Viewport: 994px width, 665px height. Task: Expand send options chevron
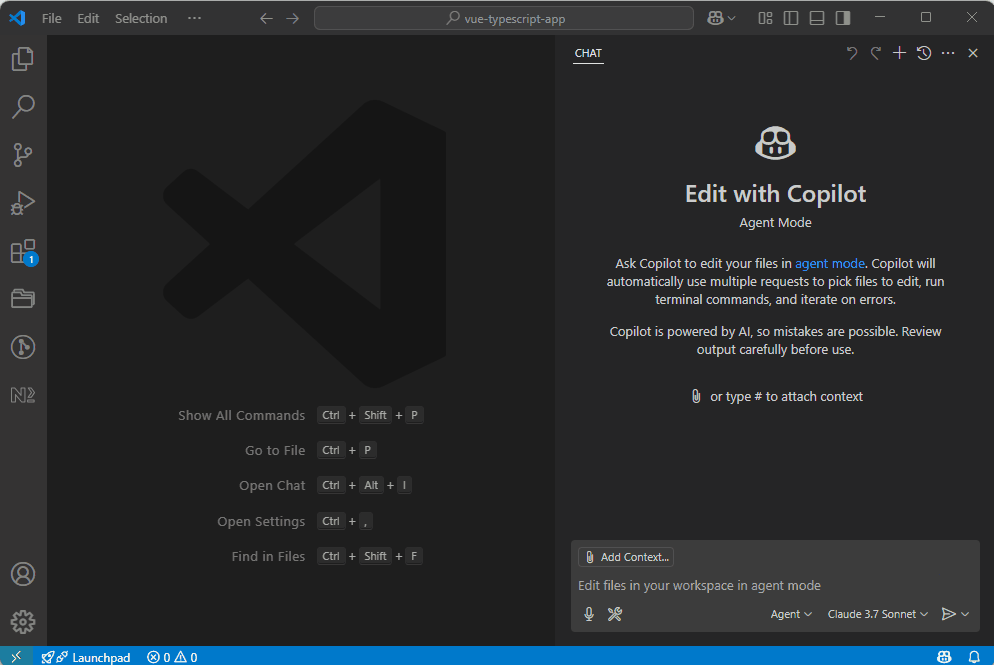click(965, 614)
